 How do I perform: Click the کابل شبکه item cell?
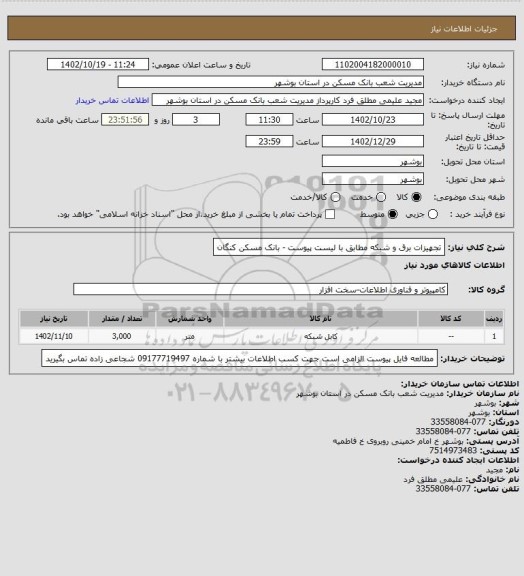coord(320,336)
